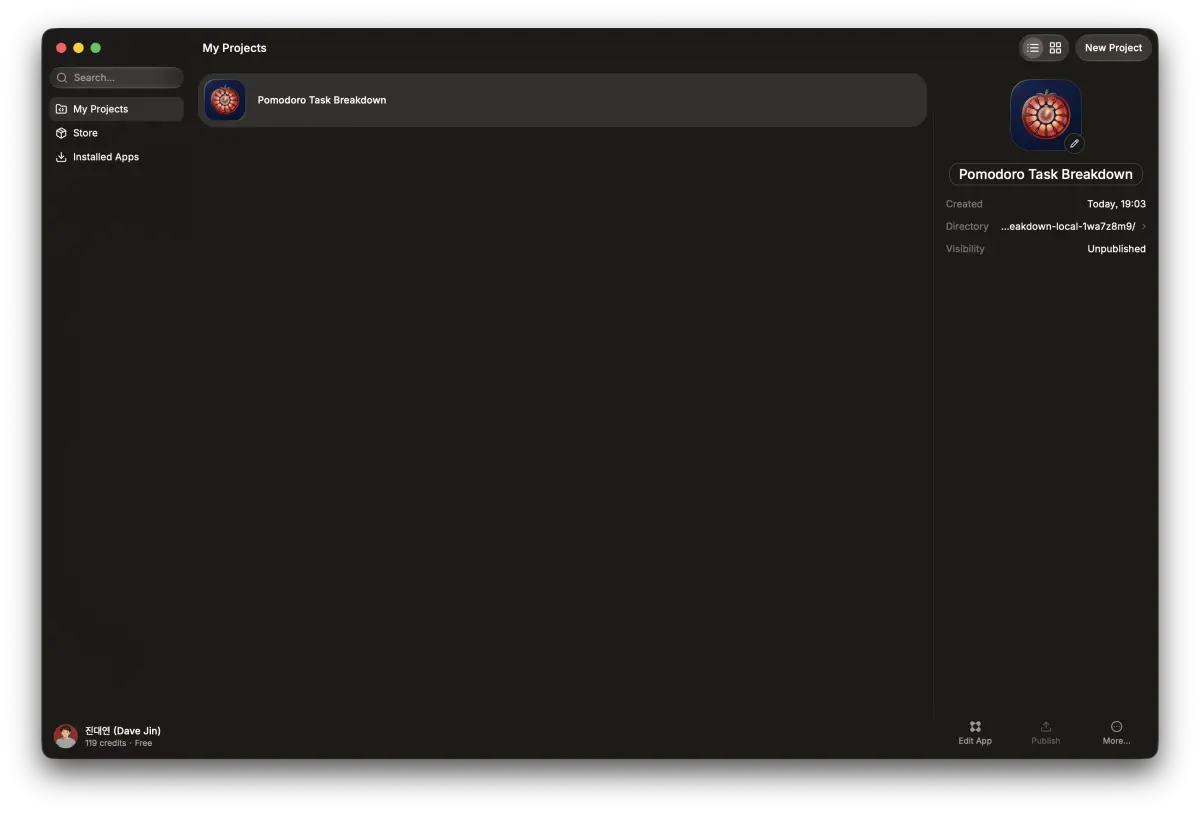This screenshot has width=1200, height=814.
Task: Click the Pomodoro app icon in project list
Action: tap(225, 100)
